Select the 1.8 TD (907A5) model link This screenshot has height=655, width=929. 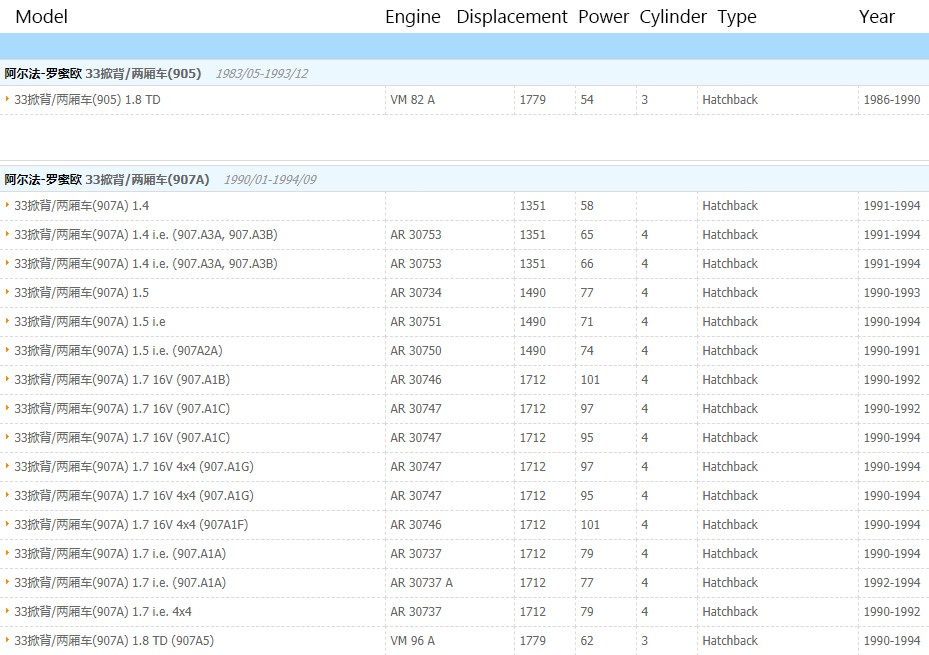(x=114, y=641)
